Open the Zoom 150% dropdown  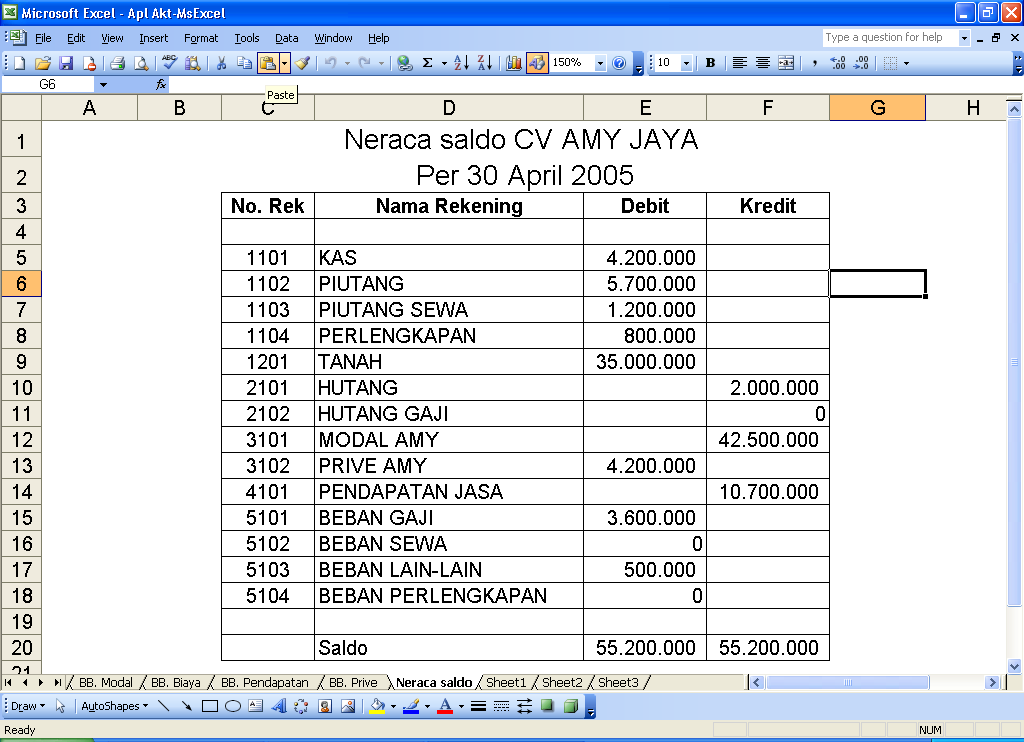600,63
